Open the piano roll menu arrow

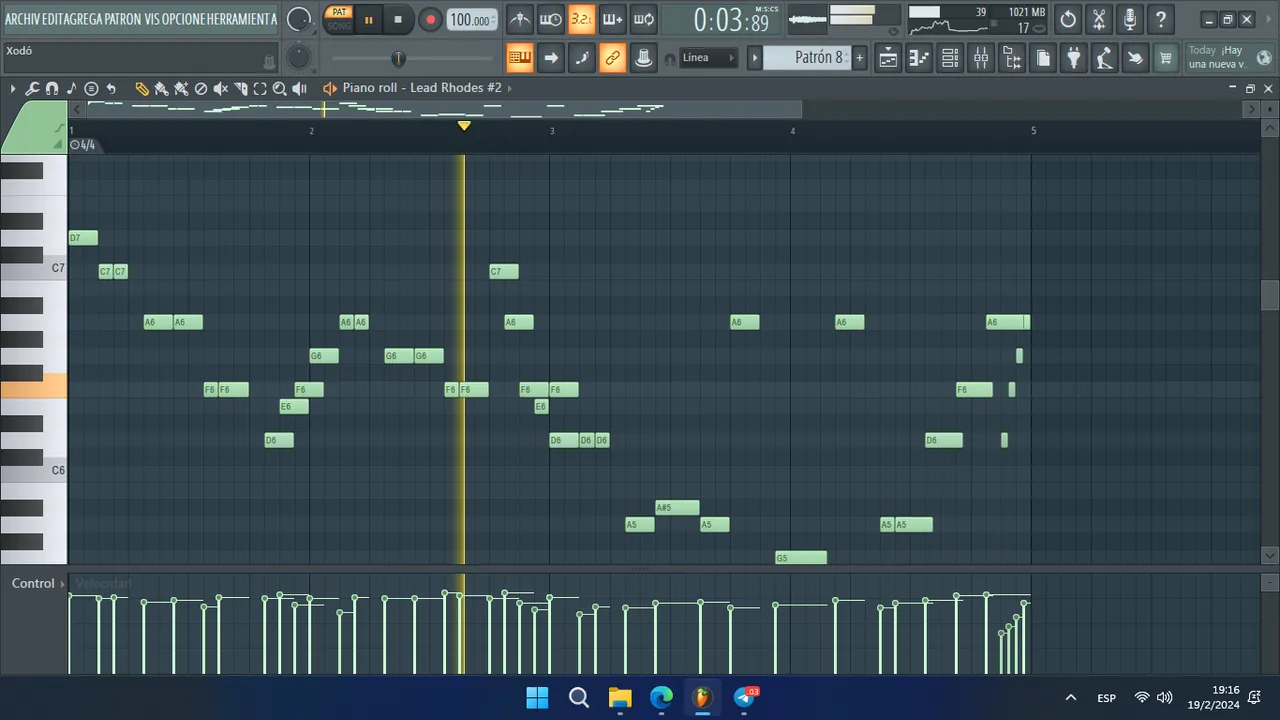(x=13, y=88)
